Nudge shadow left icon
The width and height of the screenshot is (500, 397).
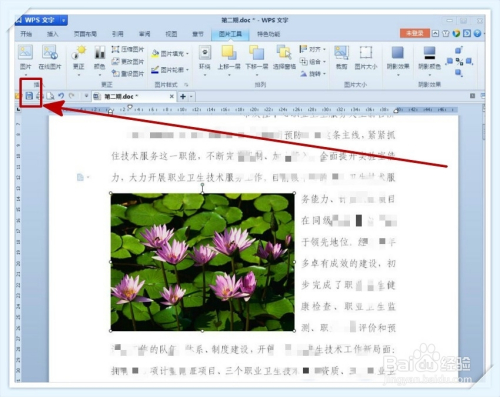(450, 61)
